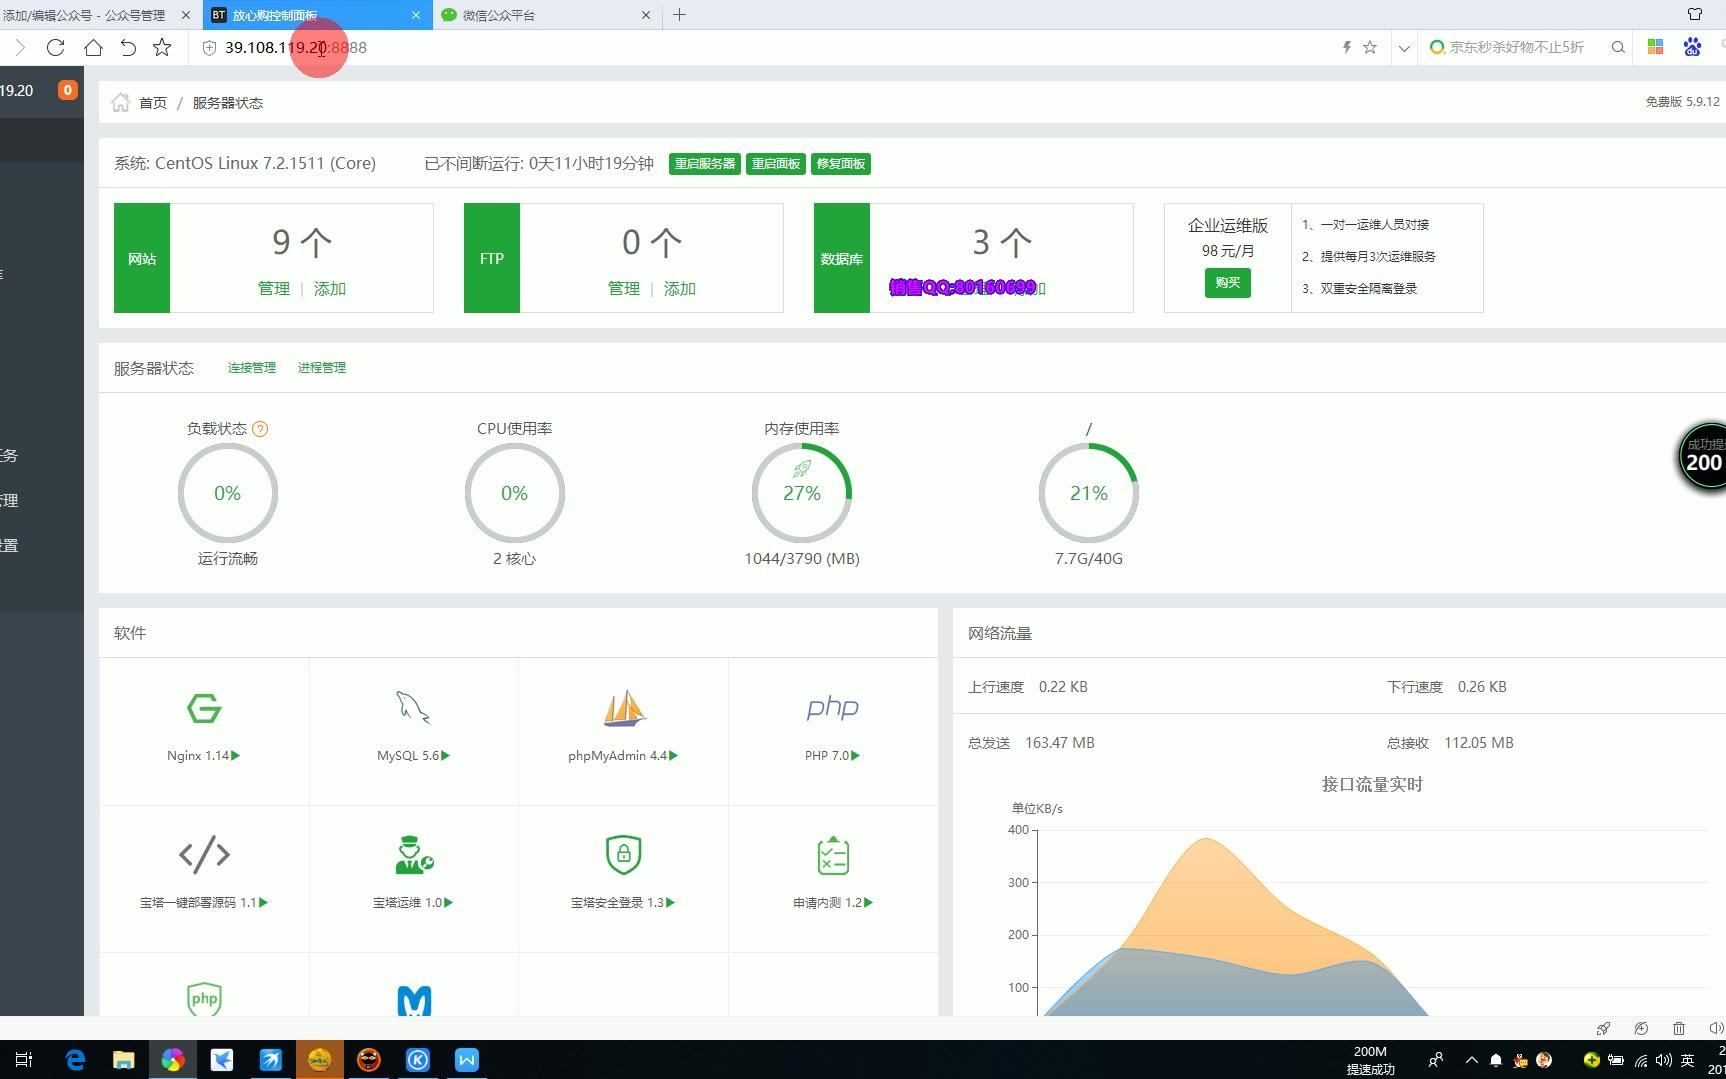The width and height of the screenshot is (1726, 1079).
Task: Click the colorful four-square apps icon
Action: [x=1656, y=47]
